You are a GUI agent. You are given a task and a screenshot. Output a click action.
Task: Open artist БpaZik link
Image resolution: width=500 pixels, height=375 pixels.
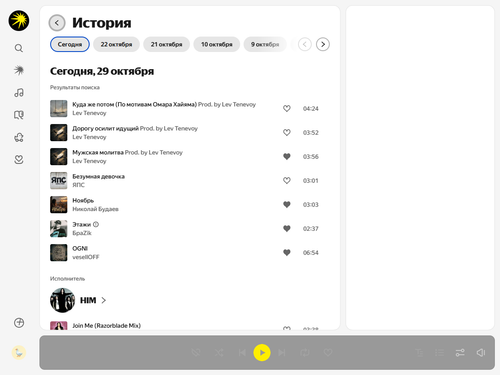click(82, 233)
